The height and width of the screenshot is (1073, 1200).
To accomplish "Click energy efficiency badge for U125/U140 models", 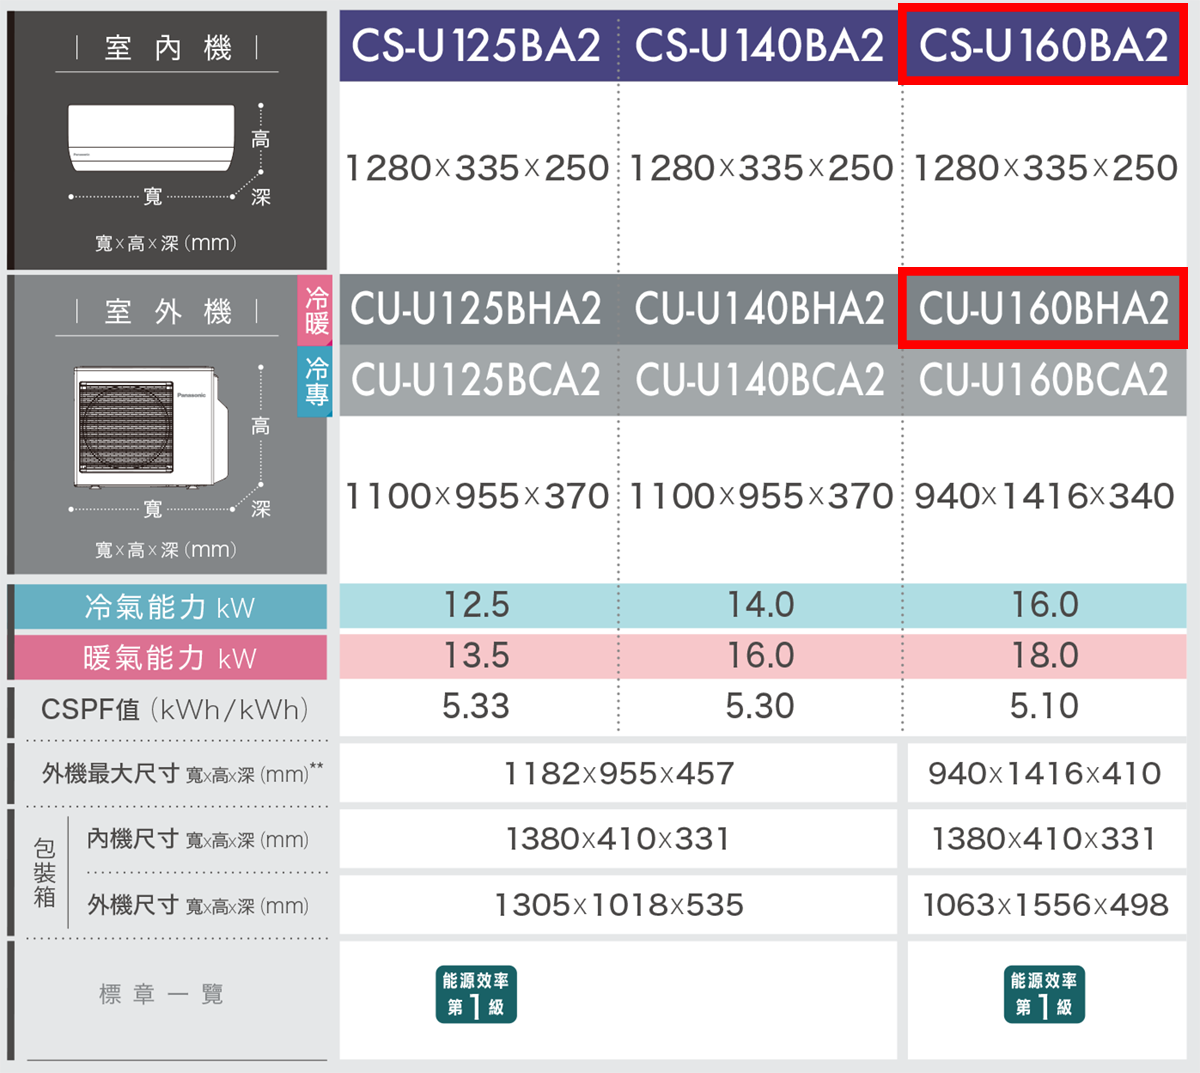I will click(476, 994).
